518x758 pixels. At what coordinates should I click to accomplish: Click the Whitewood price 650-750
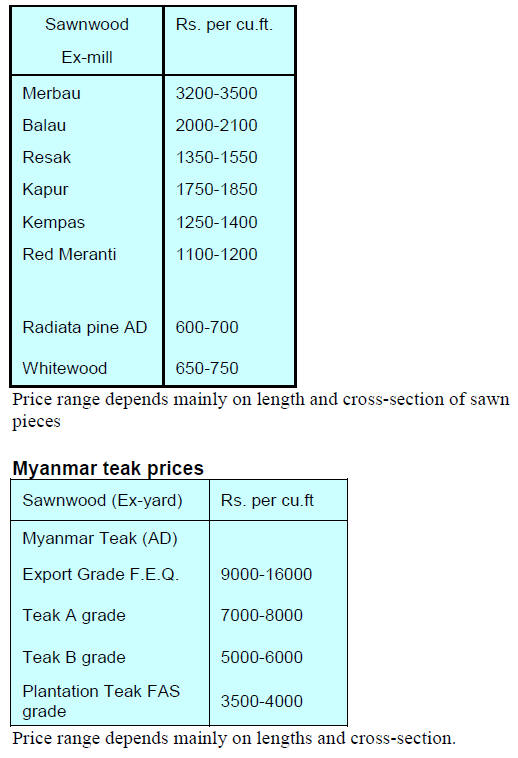pyautogui.click(x=207, y=368)
